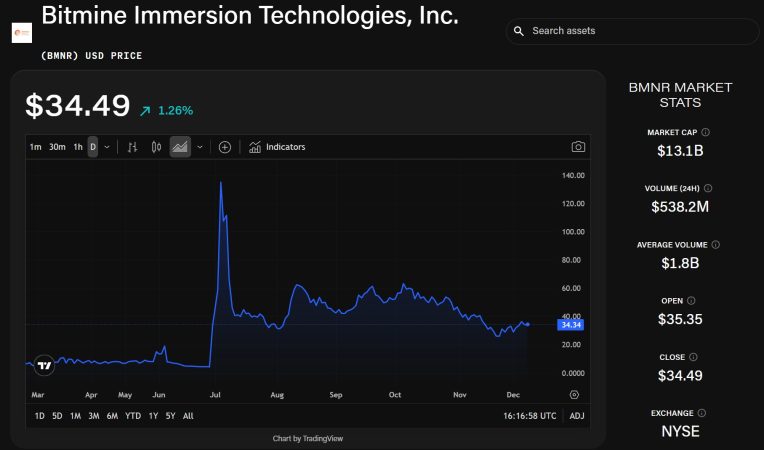
Task: Select the candlestick chart style icon
Action: (x=156, y=147)
